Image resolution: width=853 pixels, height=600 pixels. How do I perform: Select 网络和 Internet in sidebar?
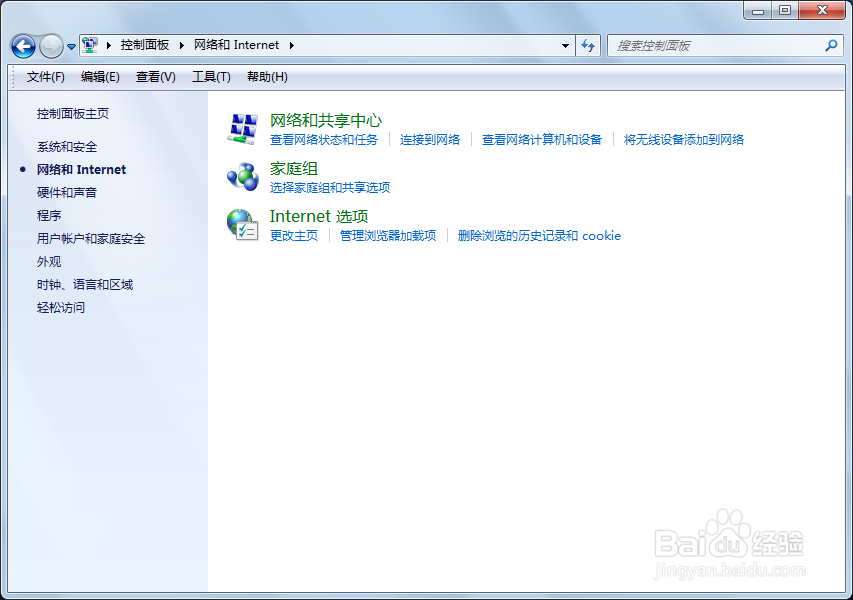click(81, 170)
